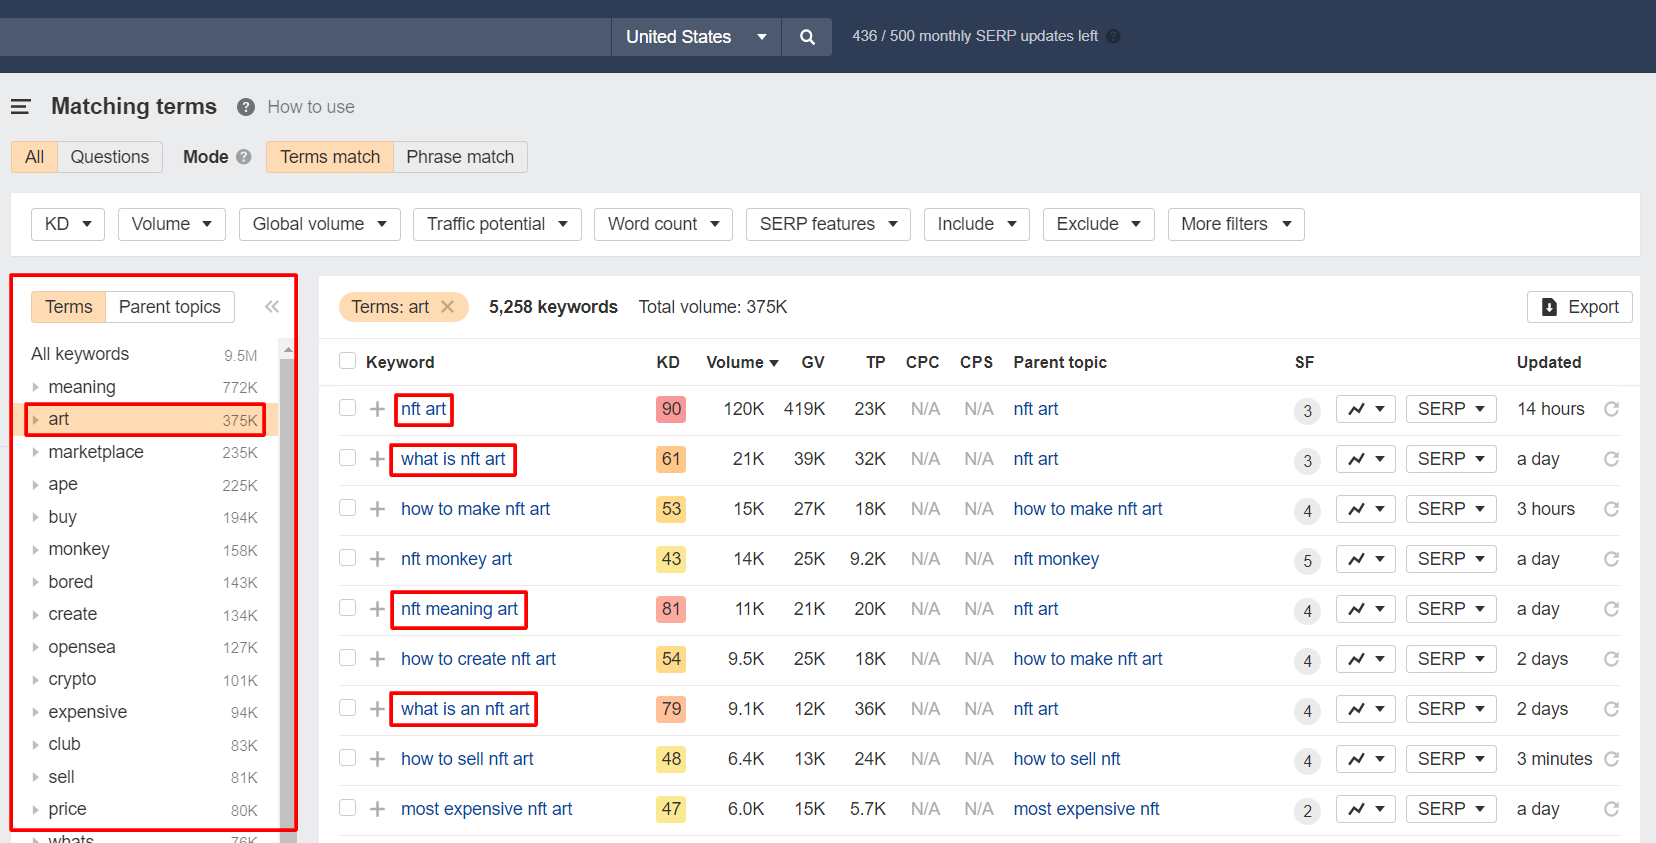Switch to the Questions tab
1656x843 pixels.
coord(109,157)
